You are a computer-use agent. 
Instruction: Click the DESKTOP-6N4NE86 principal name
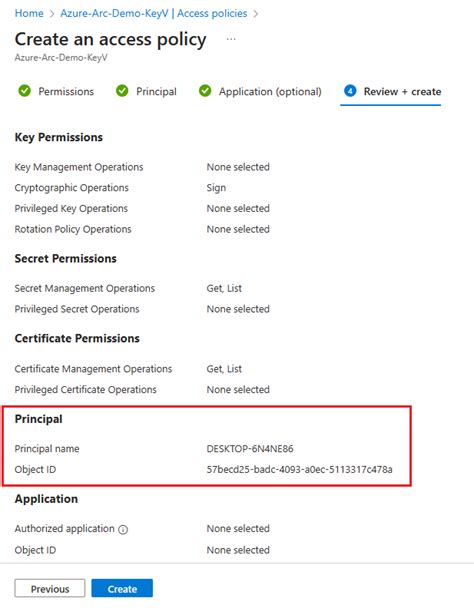250,449
